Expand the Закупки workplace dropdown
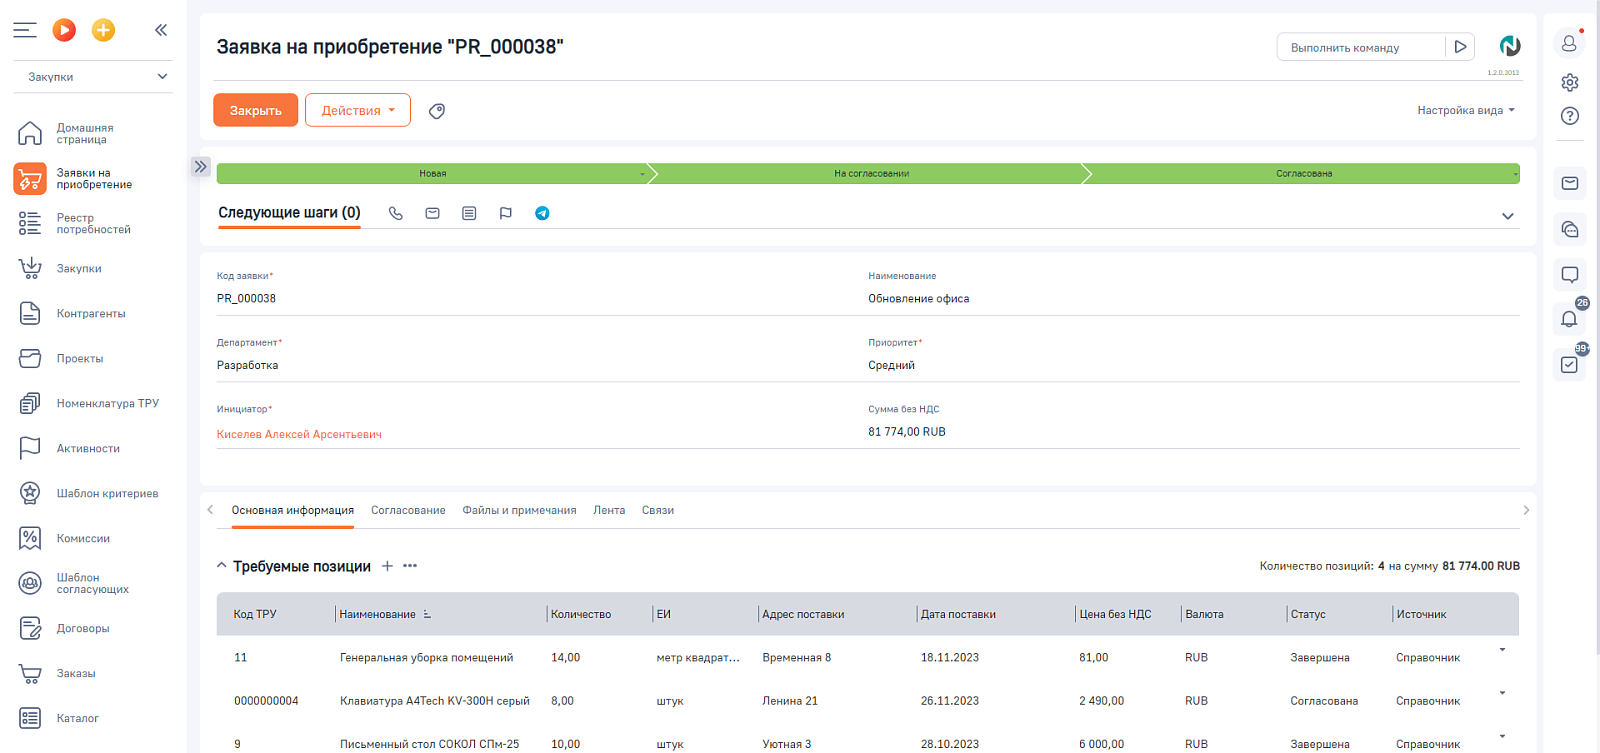 point(93,77)
